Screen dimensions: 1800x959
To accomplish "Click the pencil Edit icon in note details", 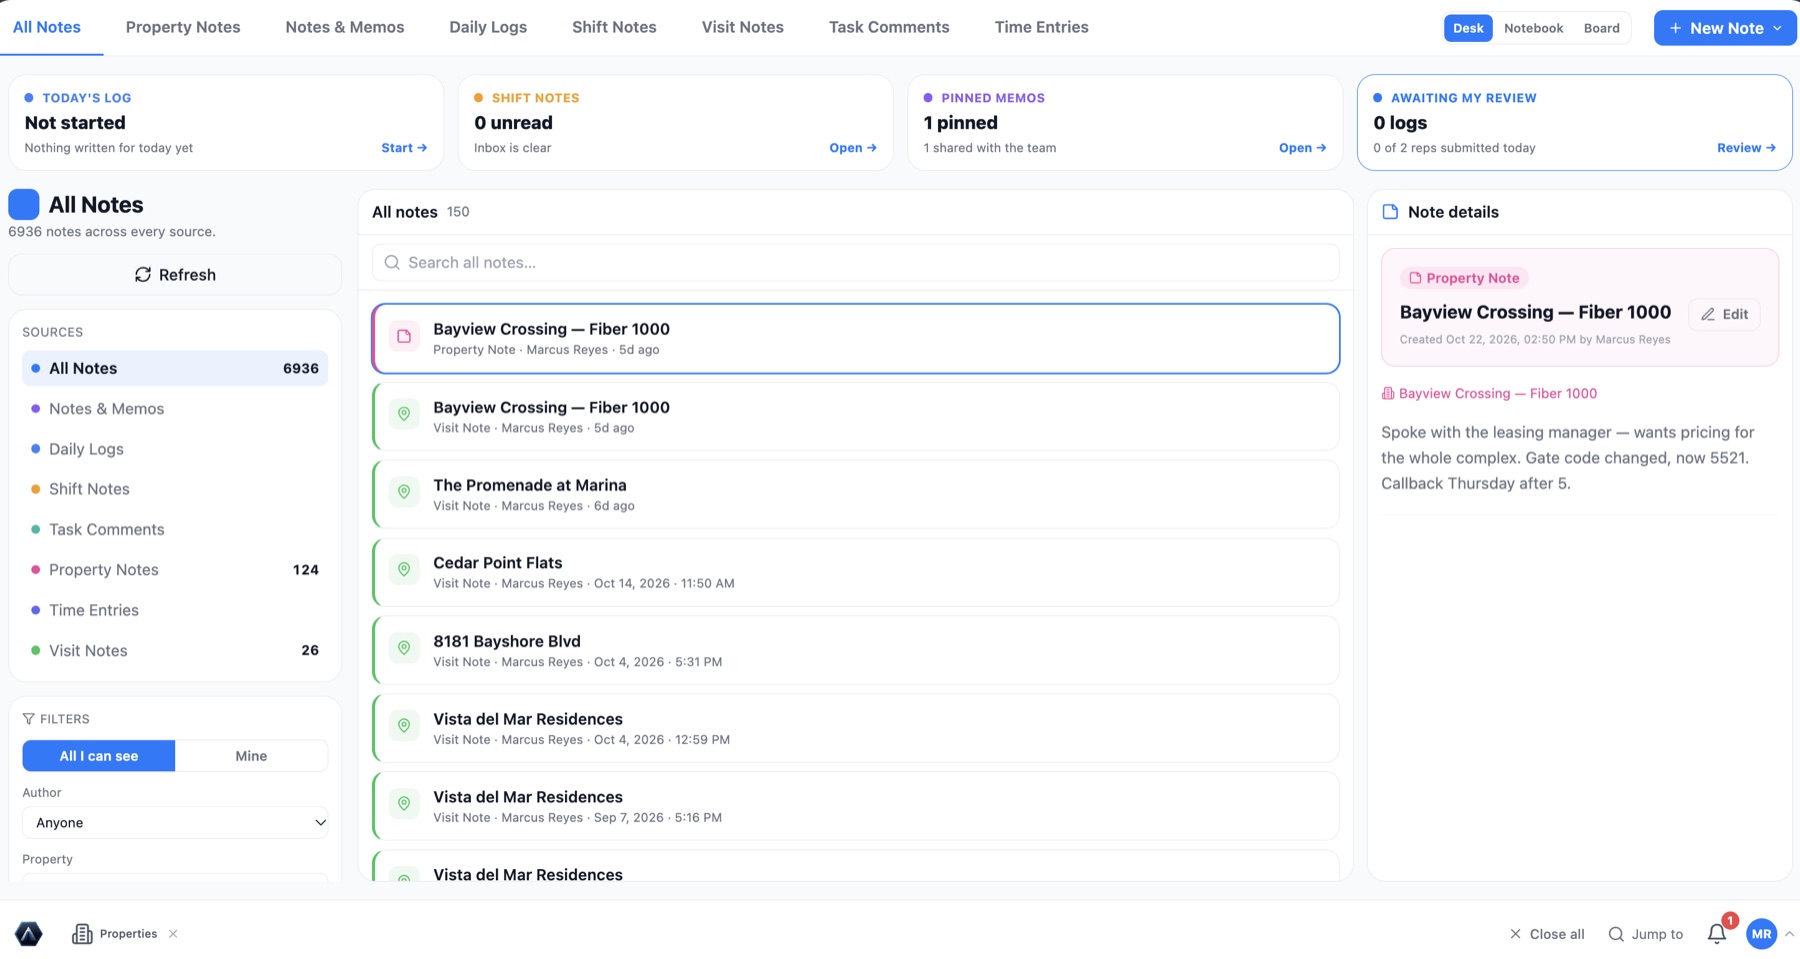I will [1708, 314].
